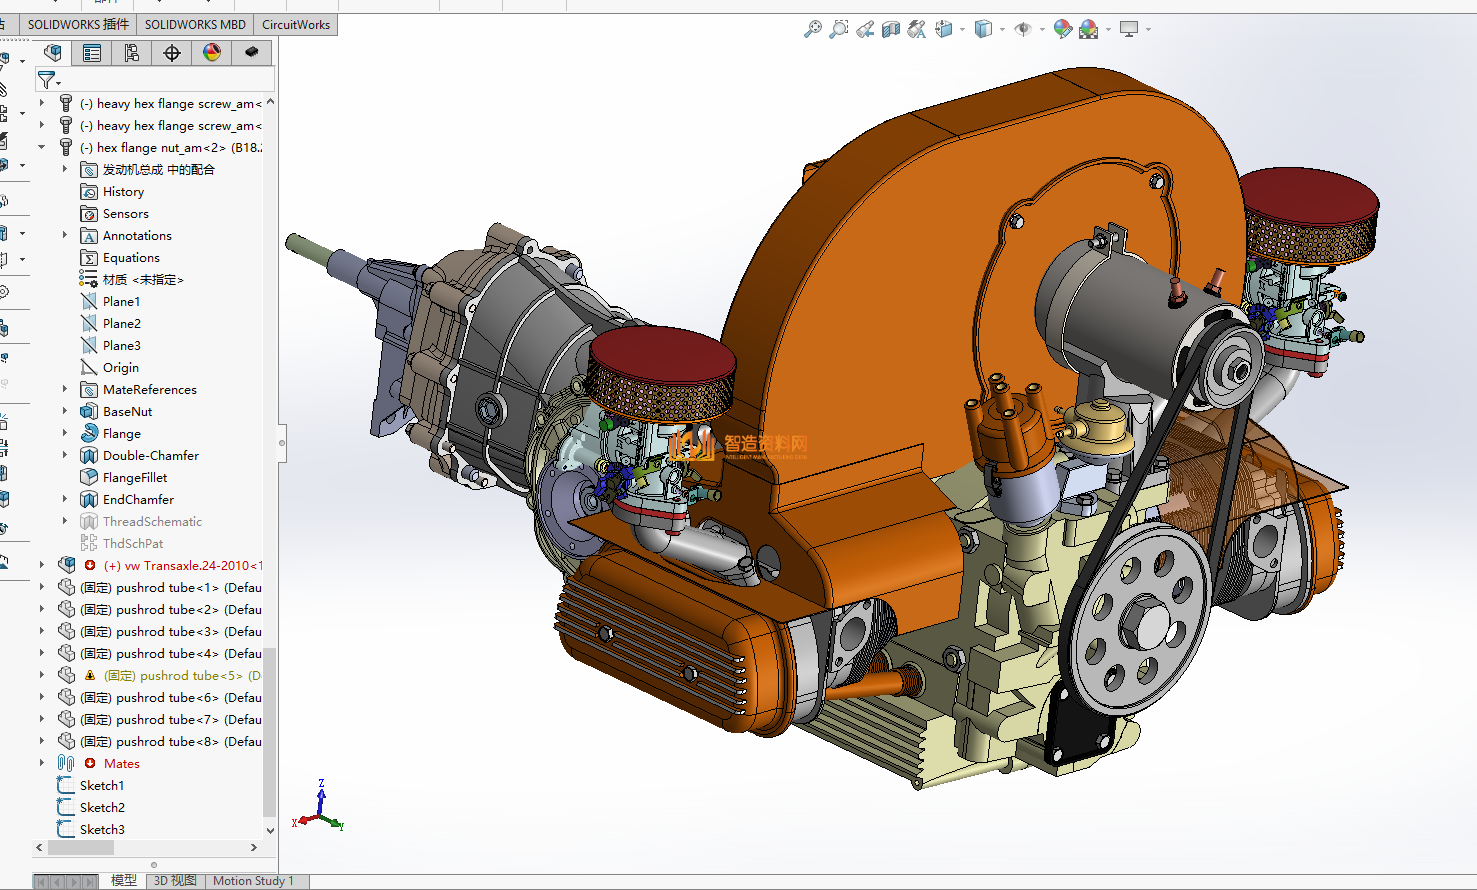Open the DimXpertManager crosshair tab

(x=172, y=53)
